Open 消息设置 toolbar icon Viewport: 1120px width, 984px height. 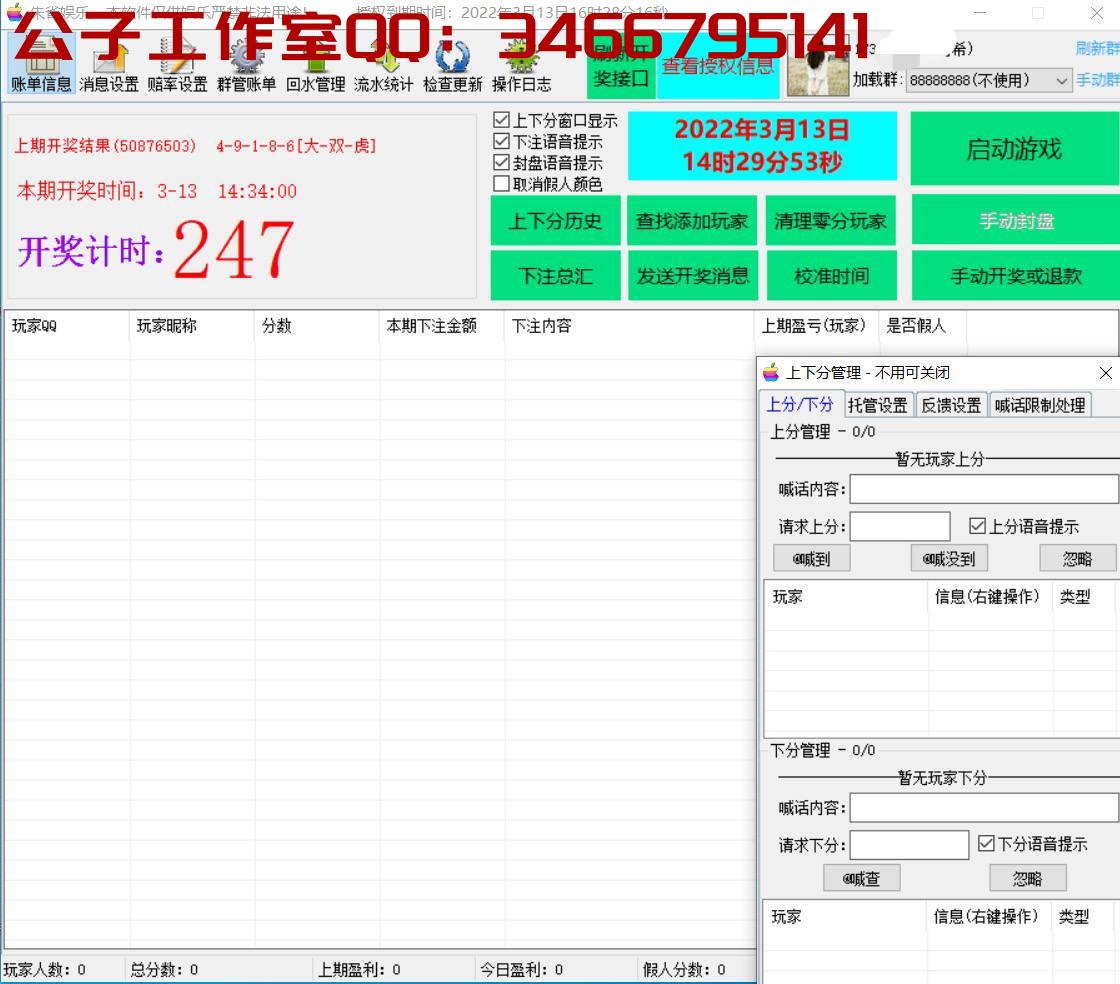[x=109, y=66]
